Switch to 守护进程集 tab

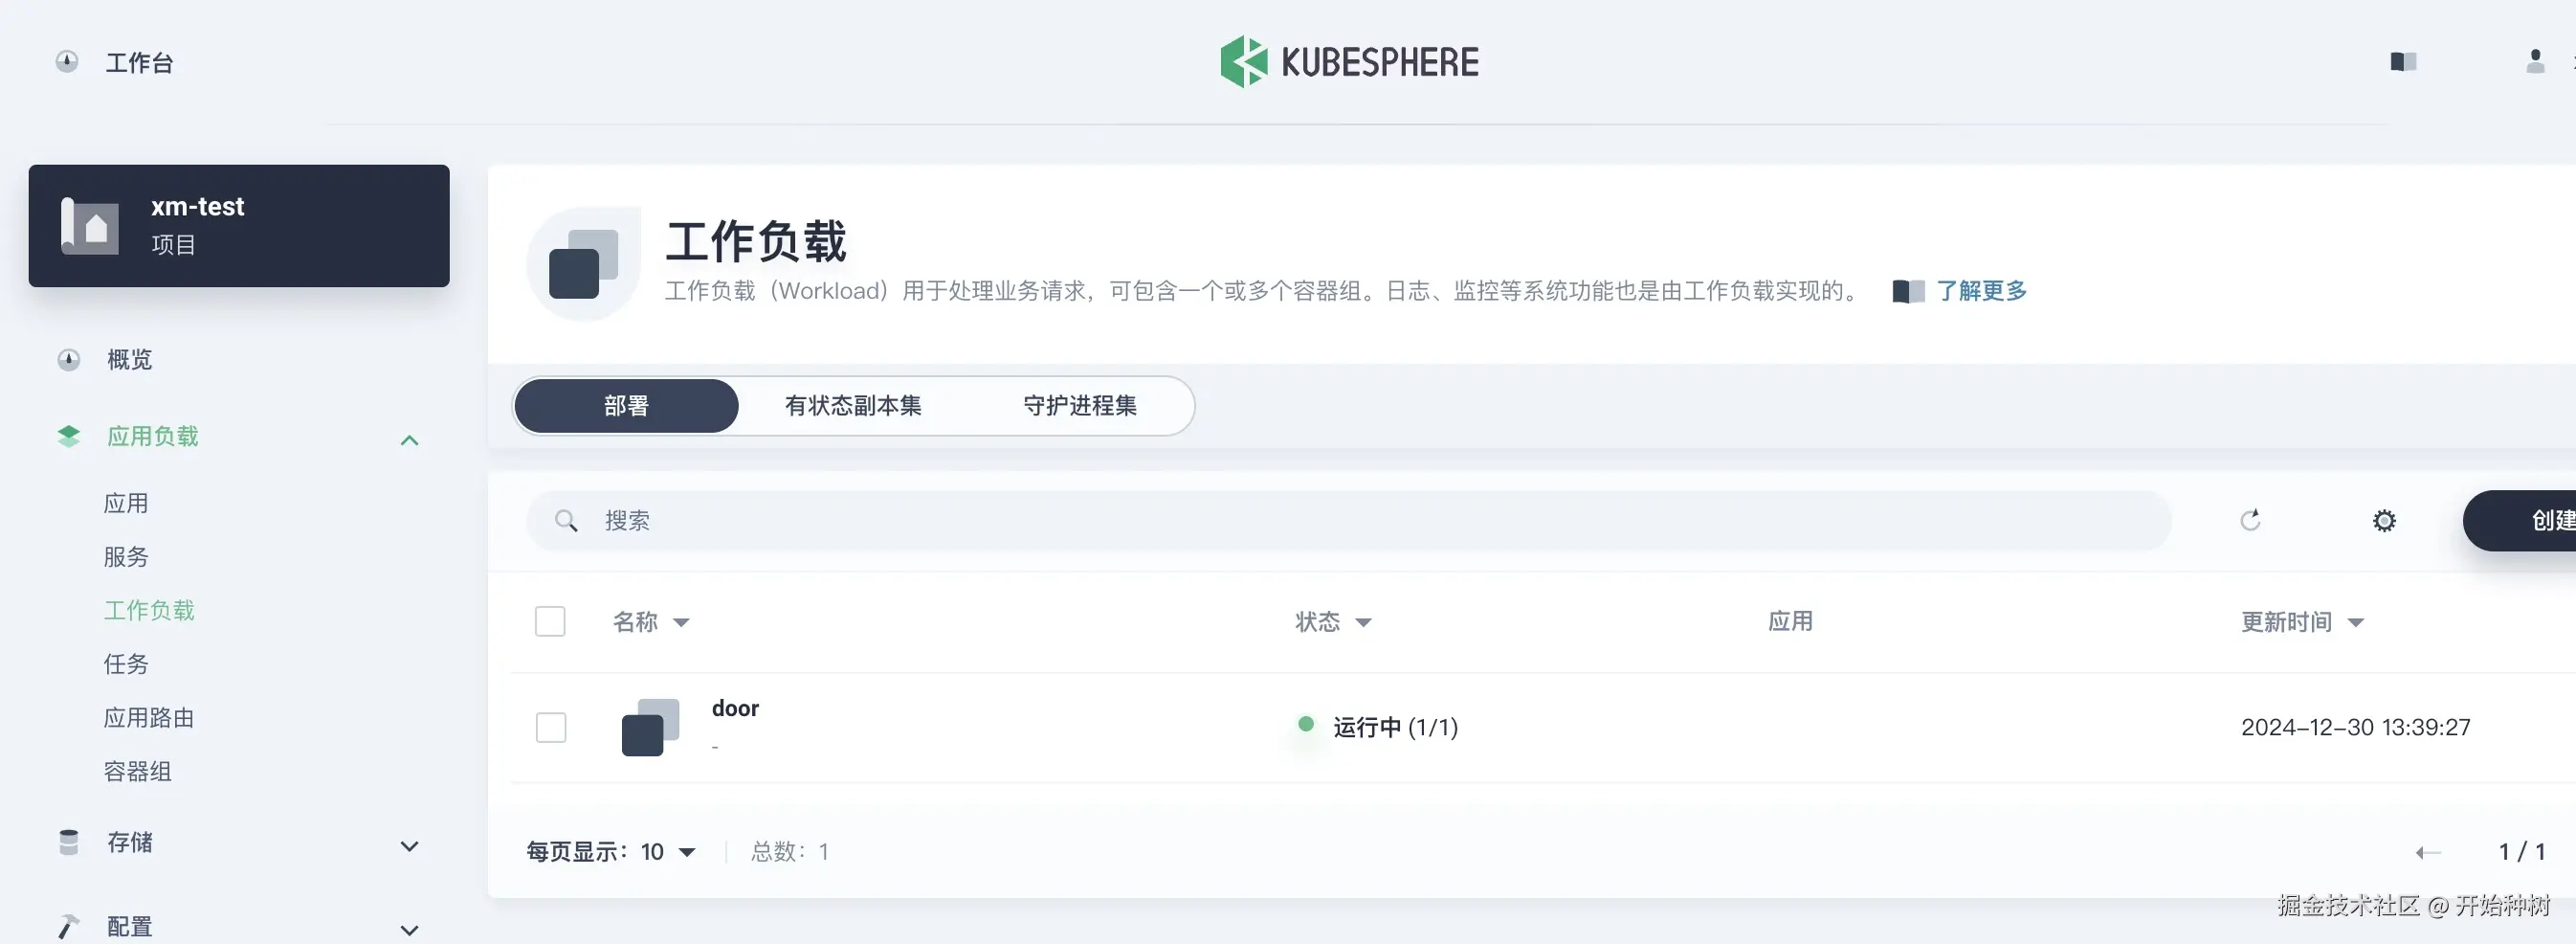coord(1080,406)
